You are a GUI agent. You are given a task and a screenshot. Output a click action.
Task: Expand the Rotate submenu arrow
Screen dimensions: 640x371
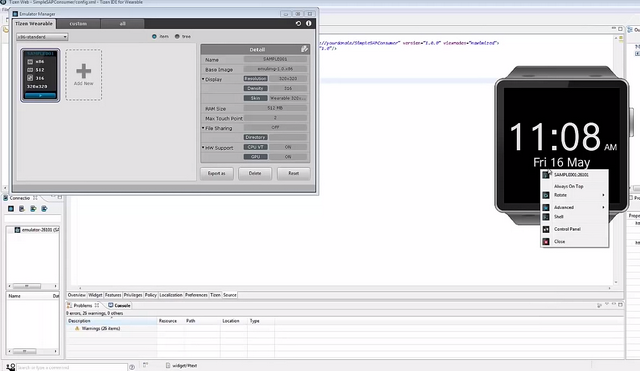tap(603, 195)
